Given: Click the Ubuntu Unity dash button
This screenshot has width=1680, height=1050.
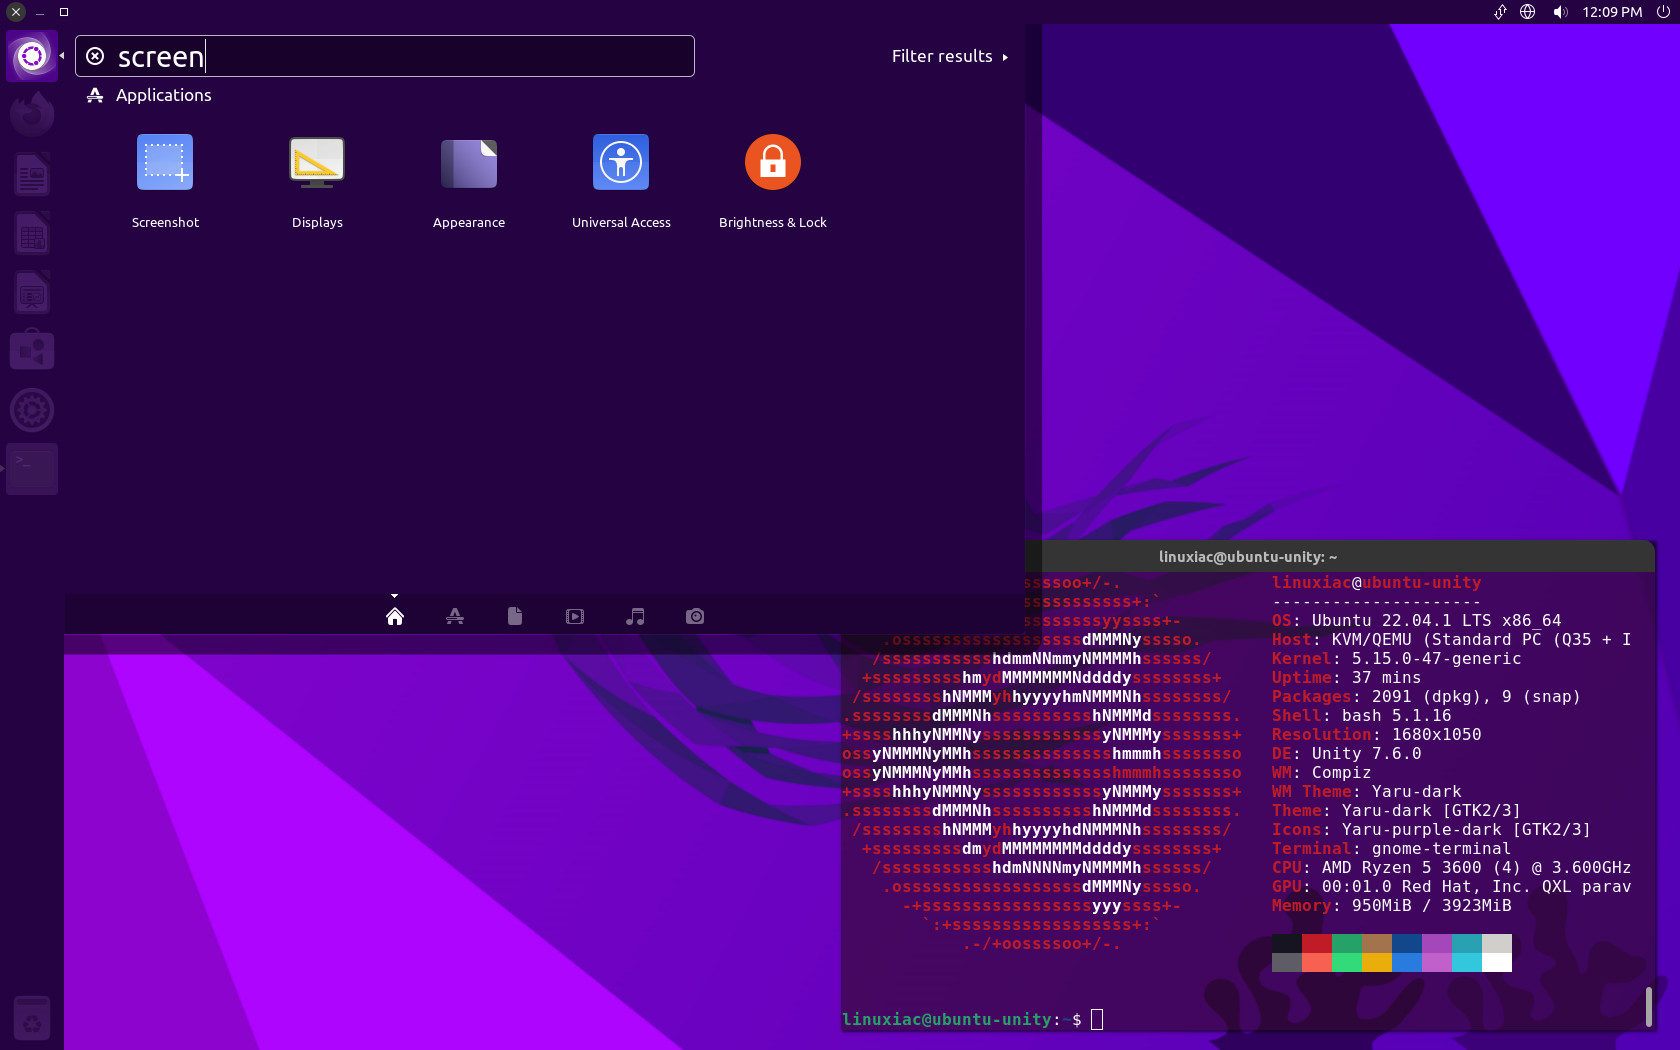Looking at the screenshot, I should (32, 56).
